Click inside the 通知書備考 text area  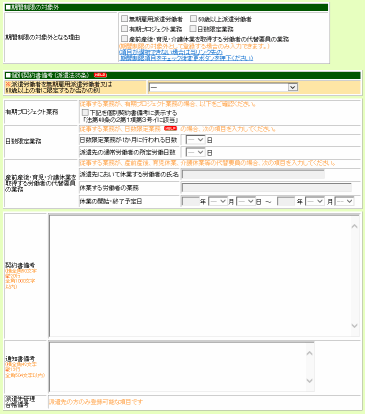[177, 366]
